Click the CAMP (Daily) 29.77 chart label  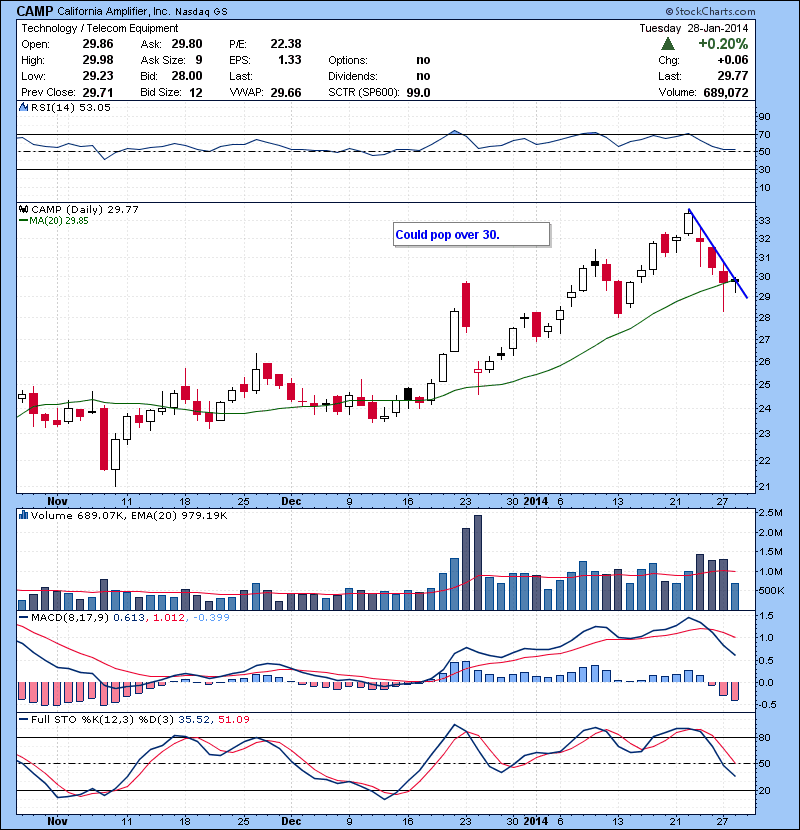coord(85,210)
